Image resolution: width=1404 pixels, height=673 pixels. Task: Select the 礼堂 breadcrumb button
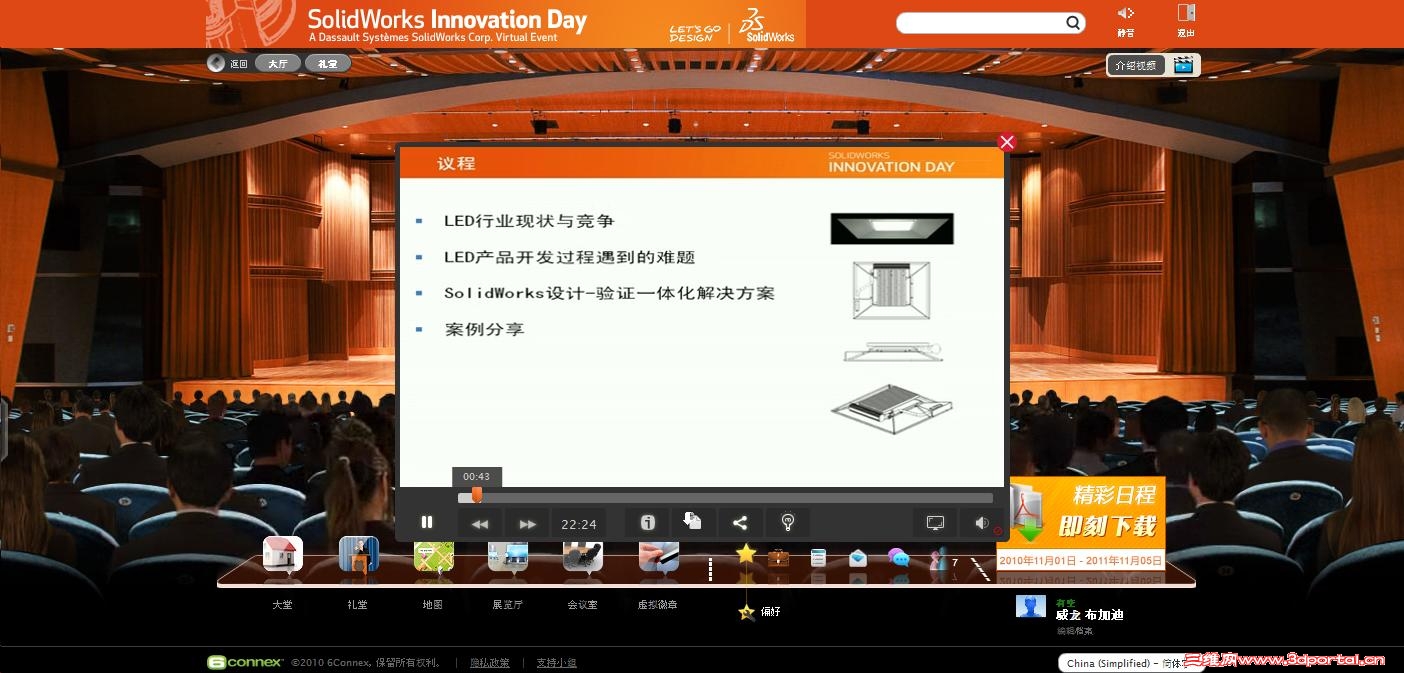[x=328, y=63]
